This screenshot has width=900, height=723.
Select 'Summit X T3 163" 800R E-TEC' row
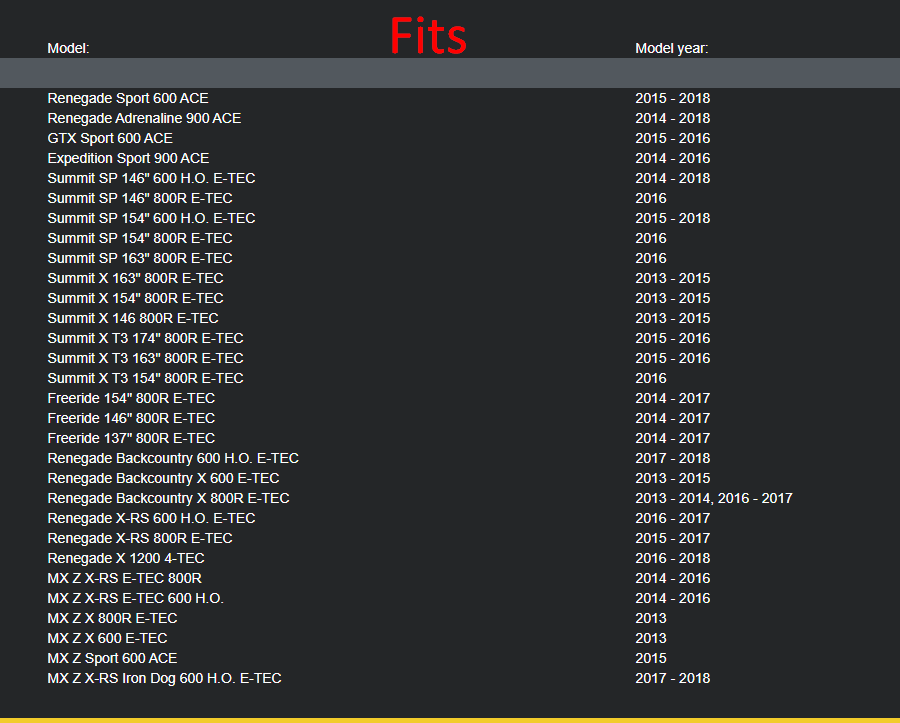coord(146,359)
